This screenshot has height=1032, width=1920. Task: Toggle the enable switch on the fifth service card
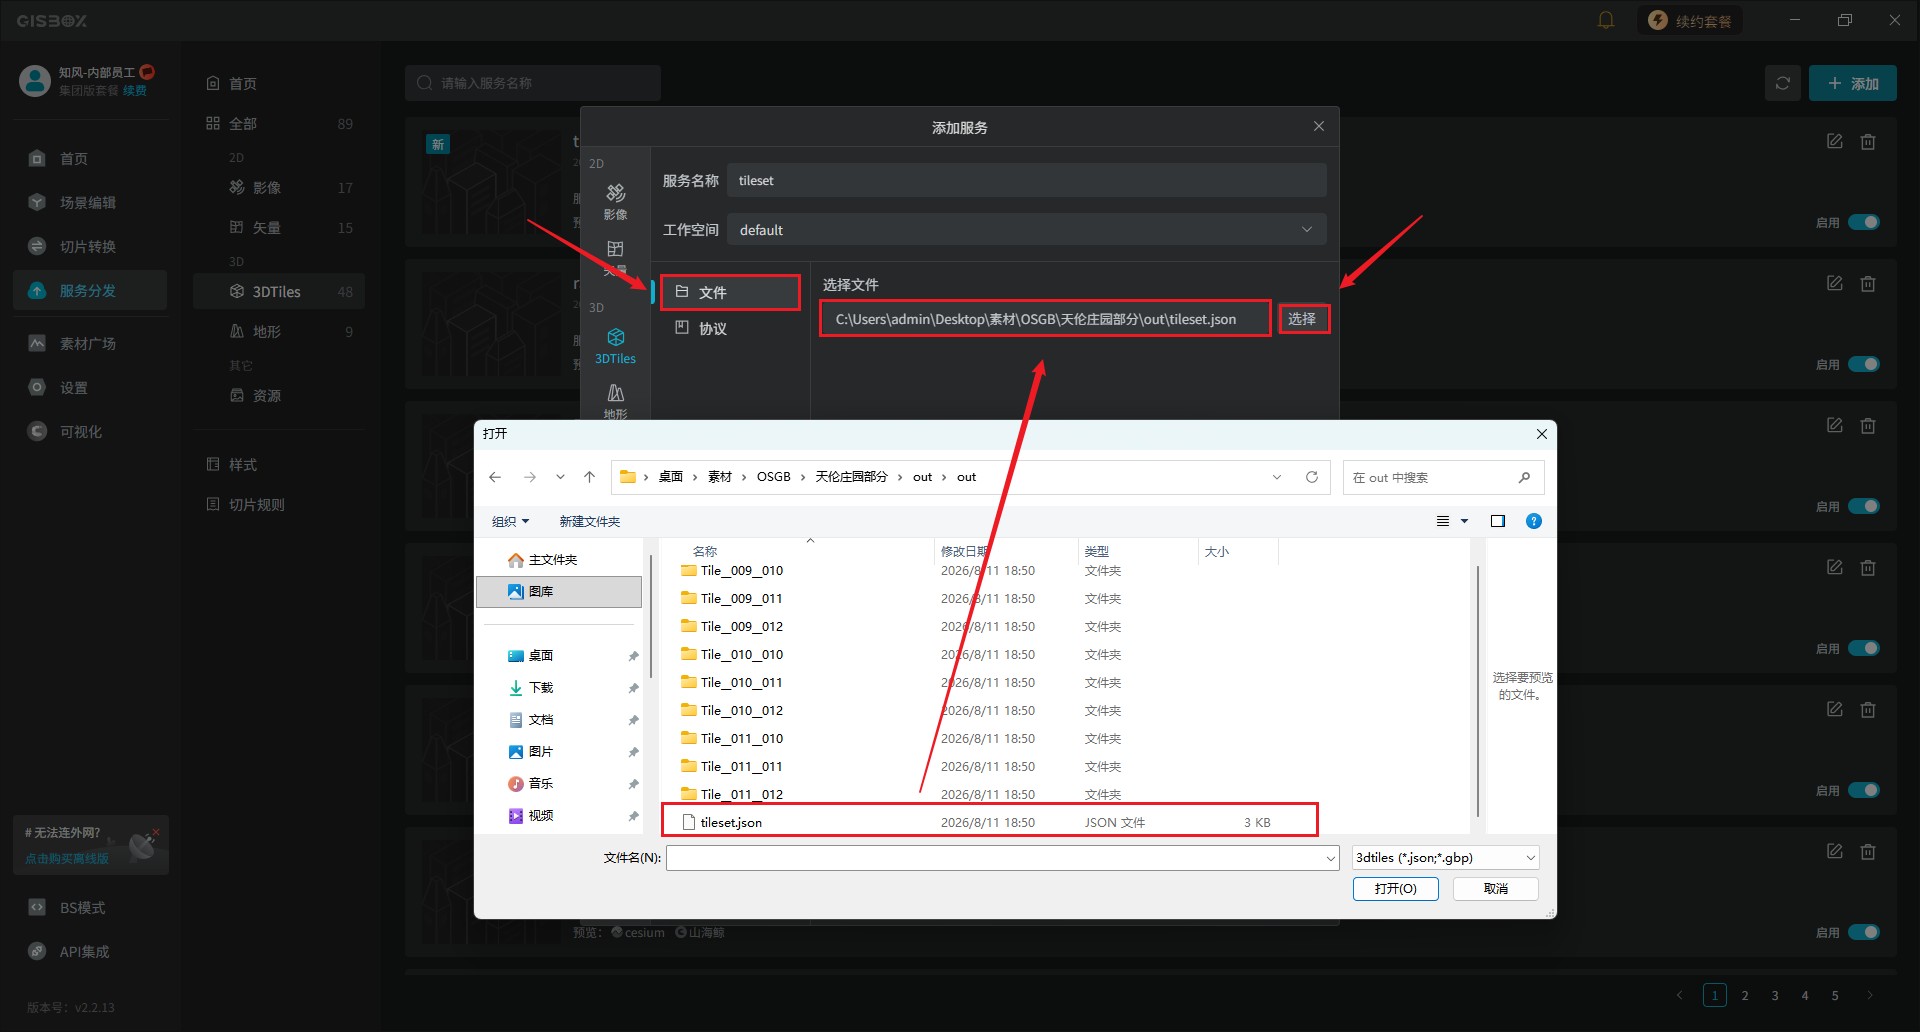point(1864,790)
